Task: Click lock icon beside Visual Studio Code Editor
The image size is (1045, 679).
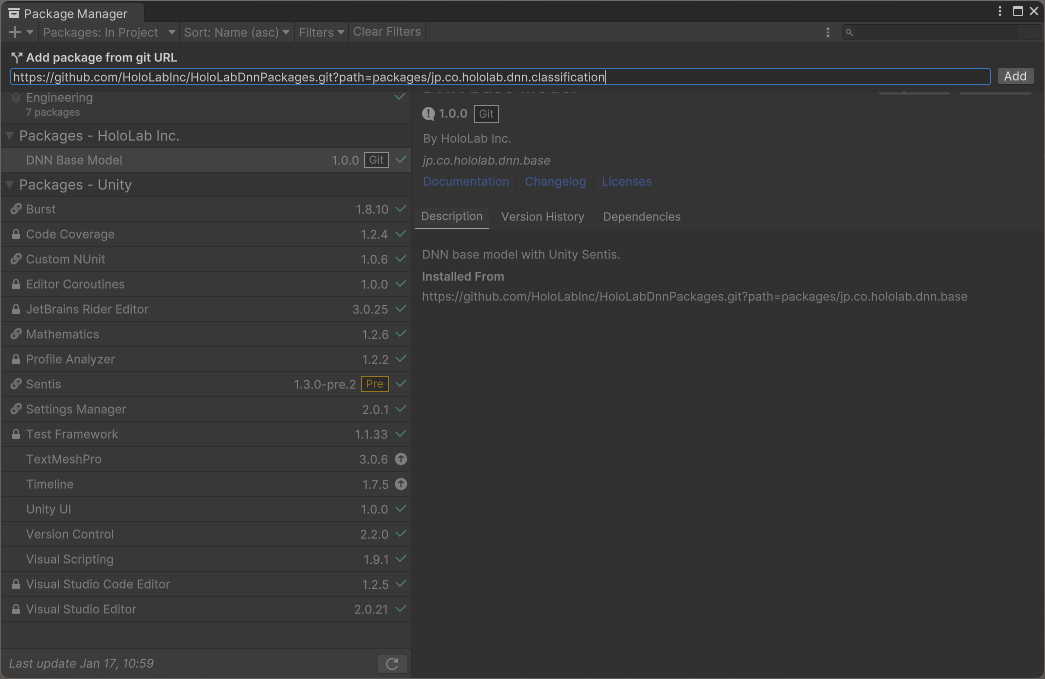Action: [16, 584]
